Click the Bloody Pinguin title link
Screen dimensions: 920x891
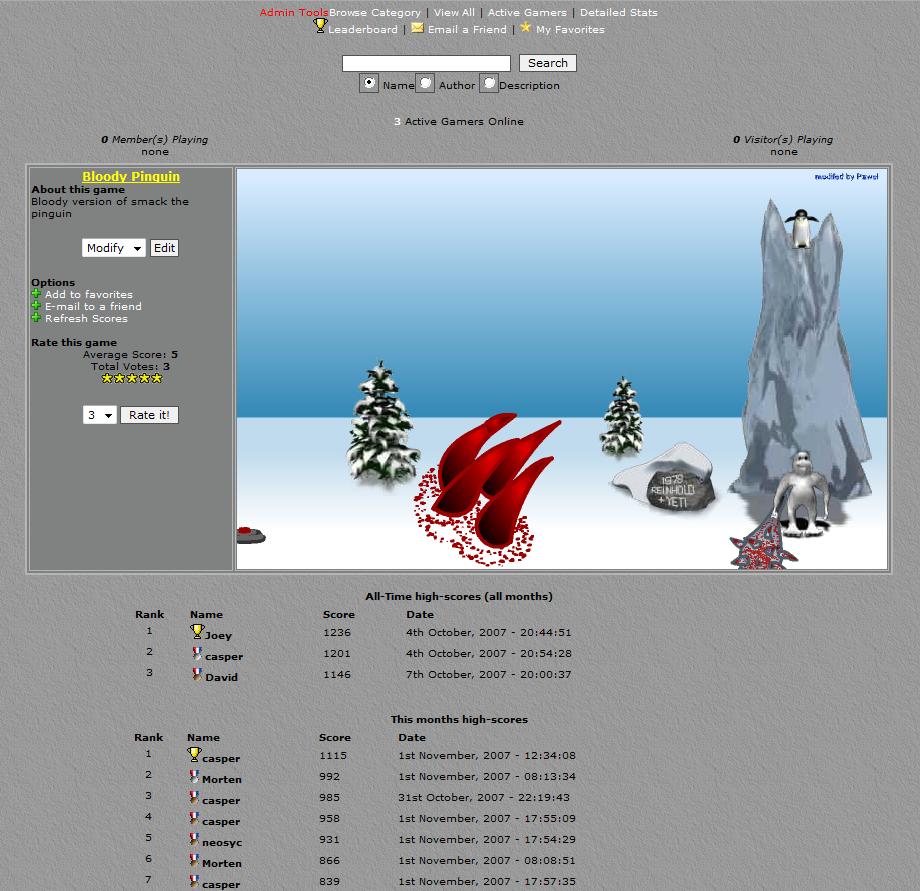pos(131,176)
